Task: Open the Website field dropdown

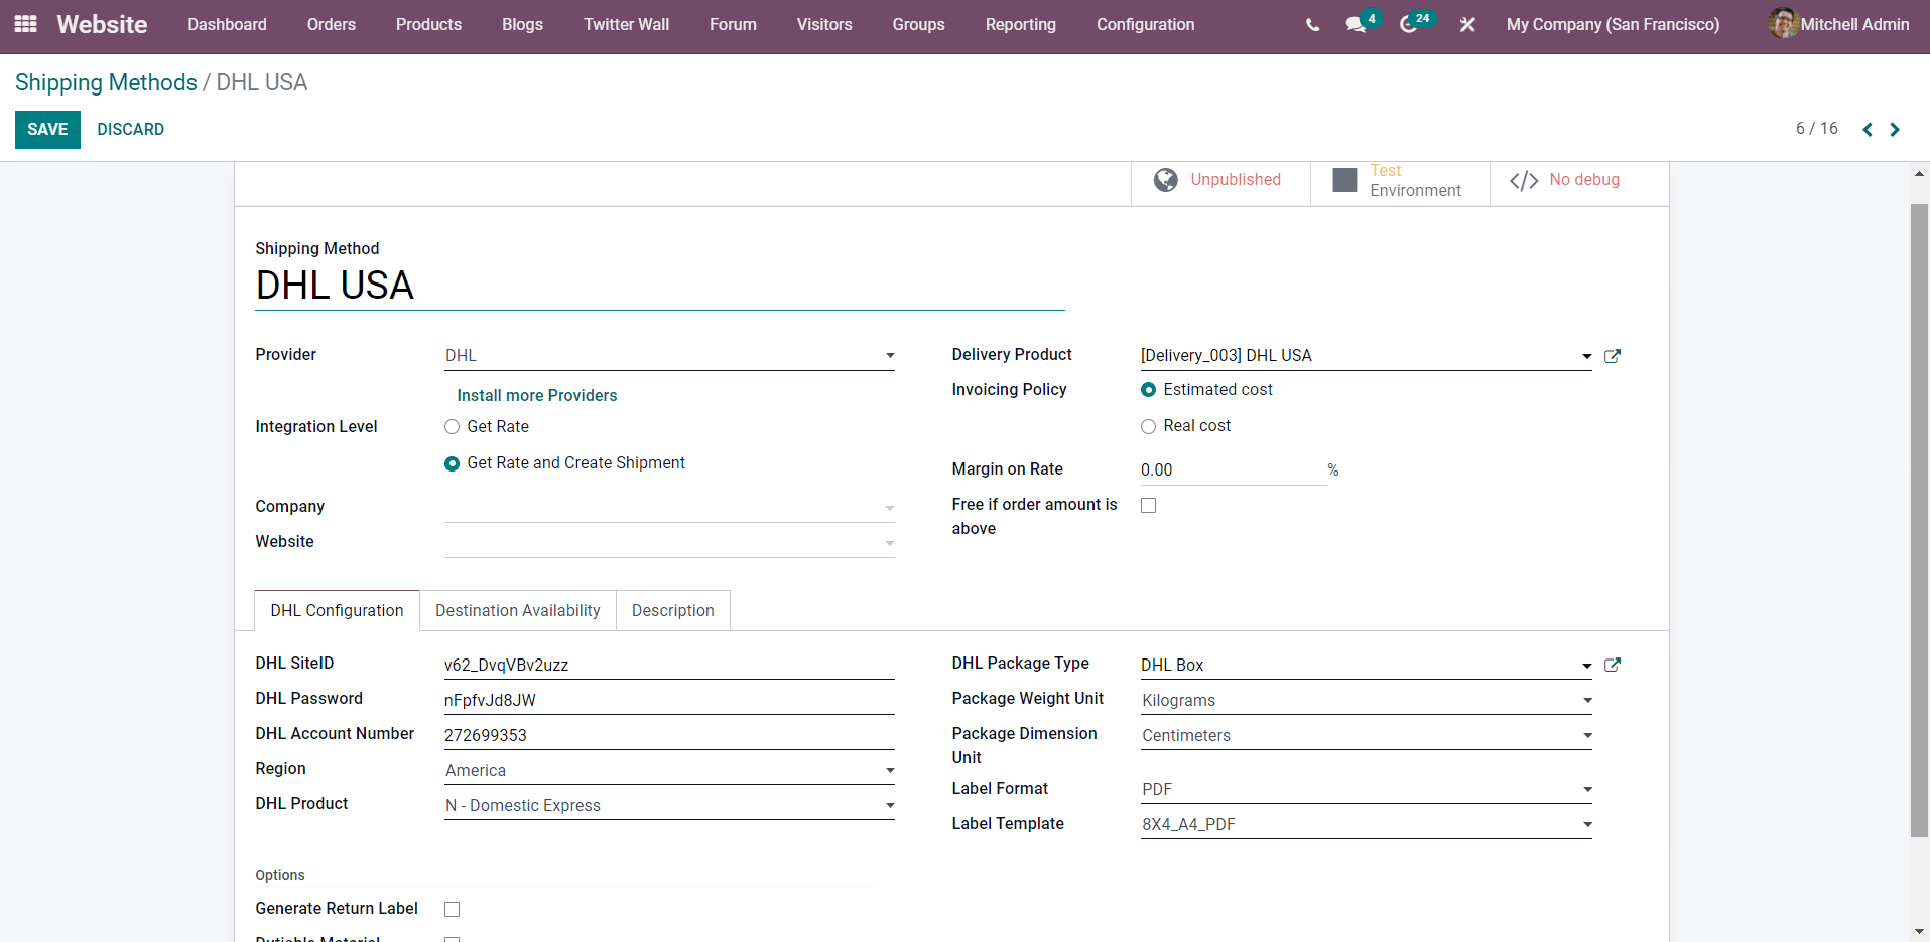Action: point(669,543)
